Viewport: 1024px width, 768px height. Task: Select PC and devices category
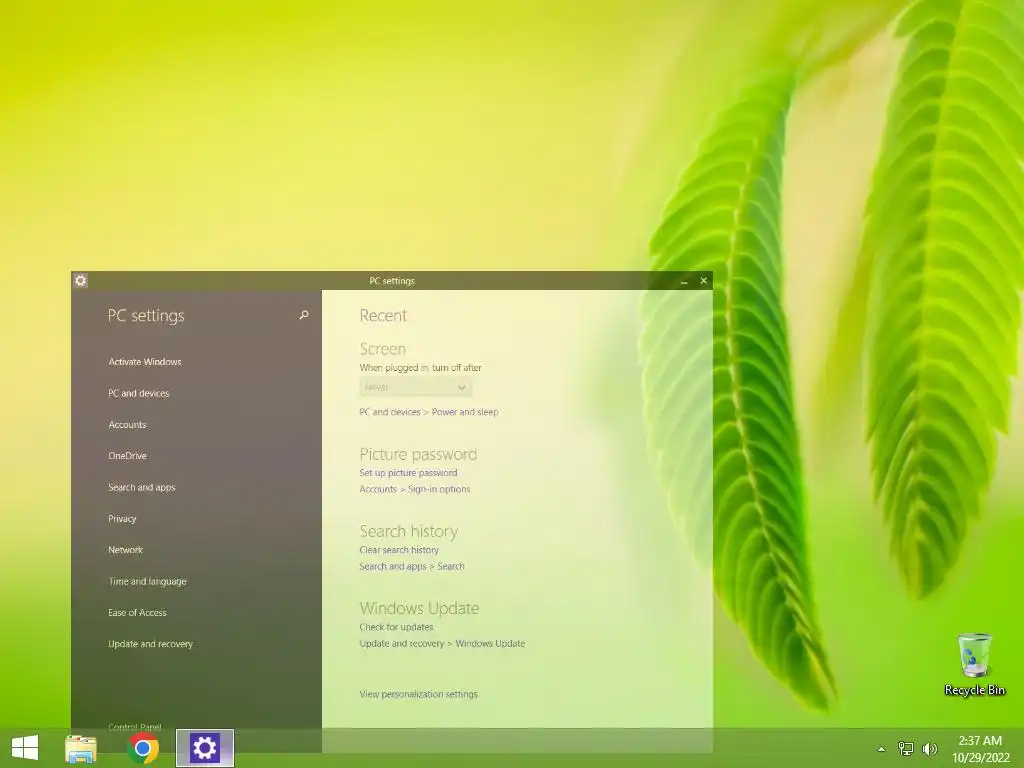138,393
